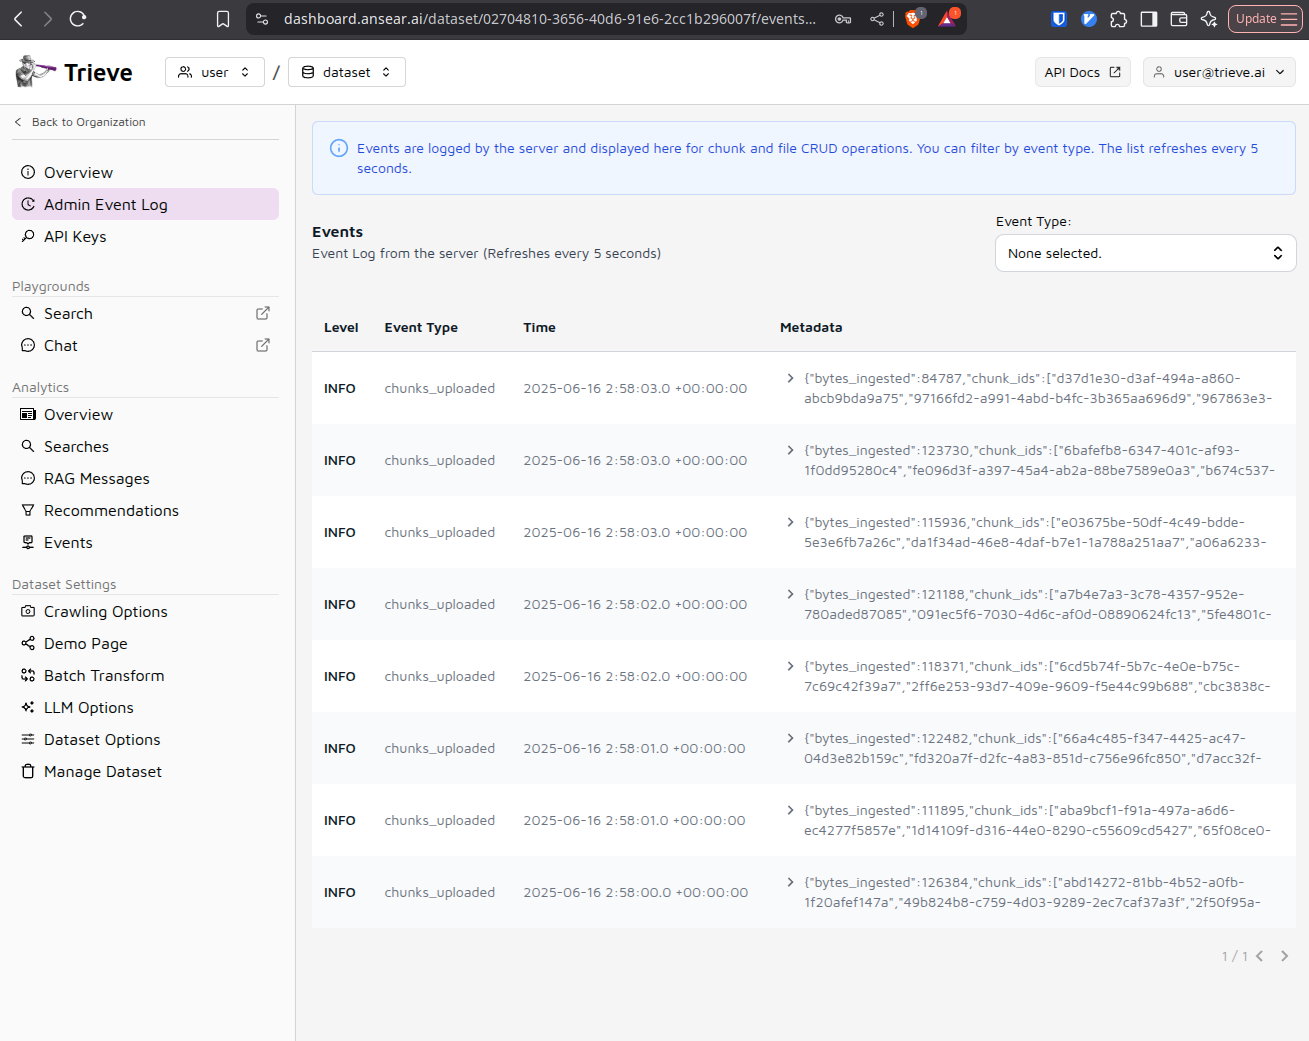Expand metadata of bytes_ingested 118371 row
This screenshot has width=1309, height=1041.
point(790,666)
